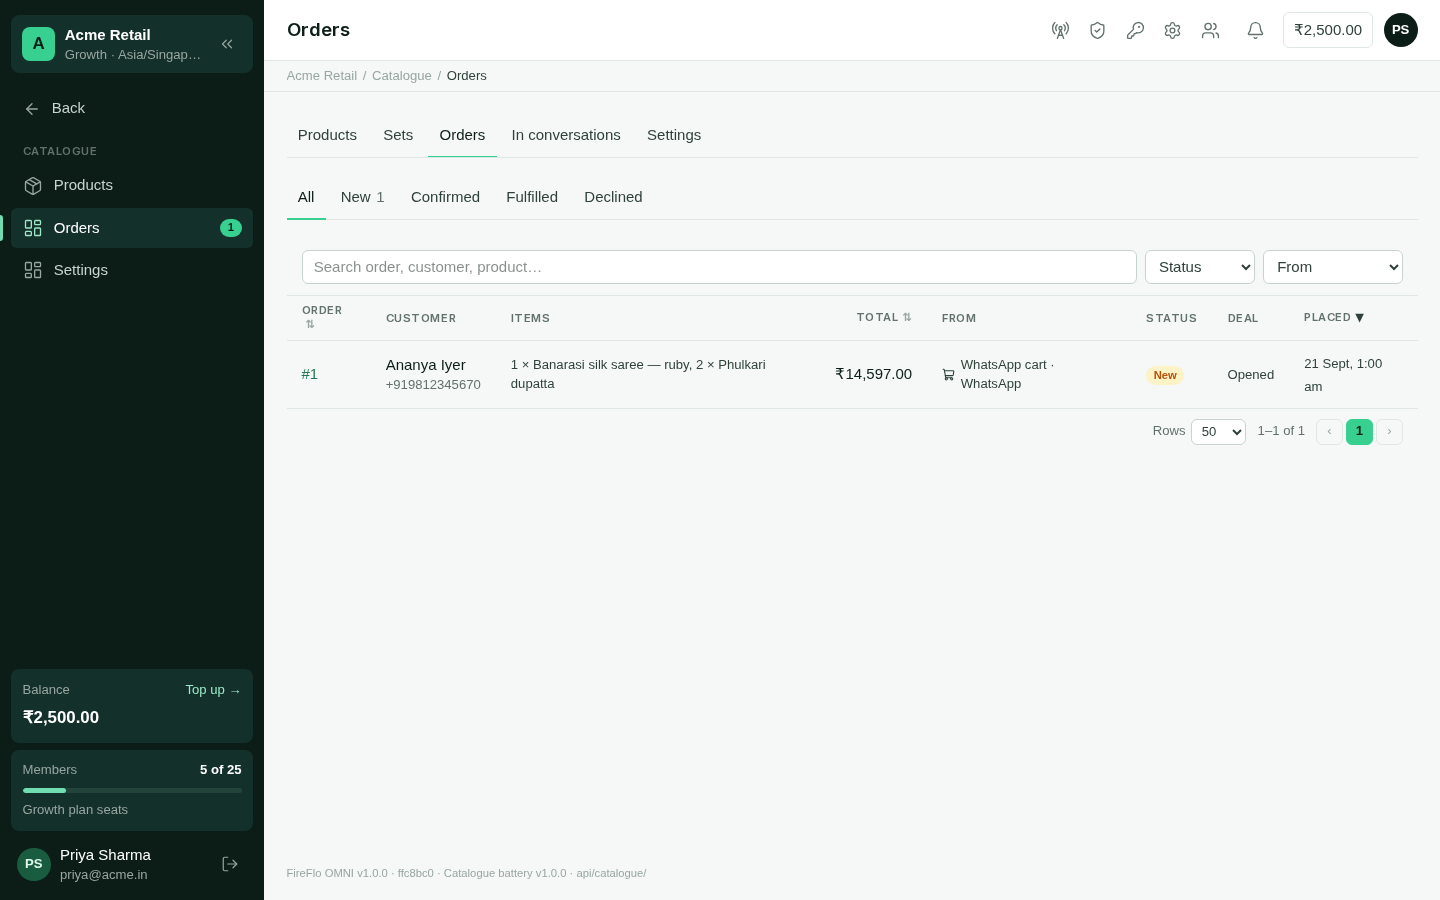Click the team members icon in the header
The height and width of the screenshot is (900, 1440).
coord(1210,30)
